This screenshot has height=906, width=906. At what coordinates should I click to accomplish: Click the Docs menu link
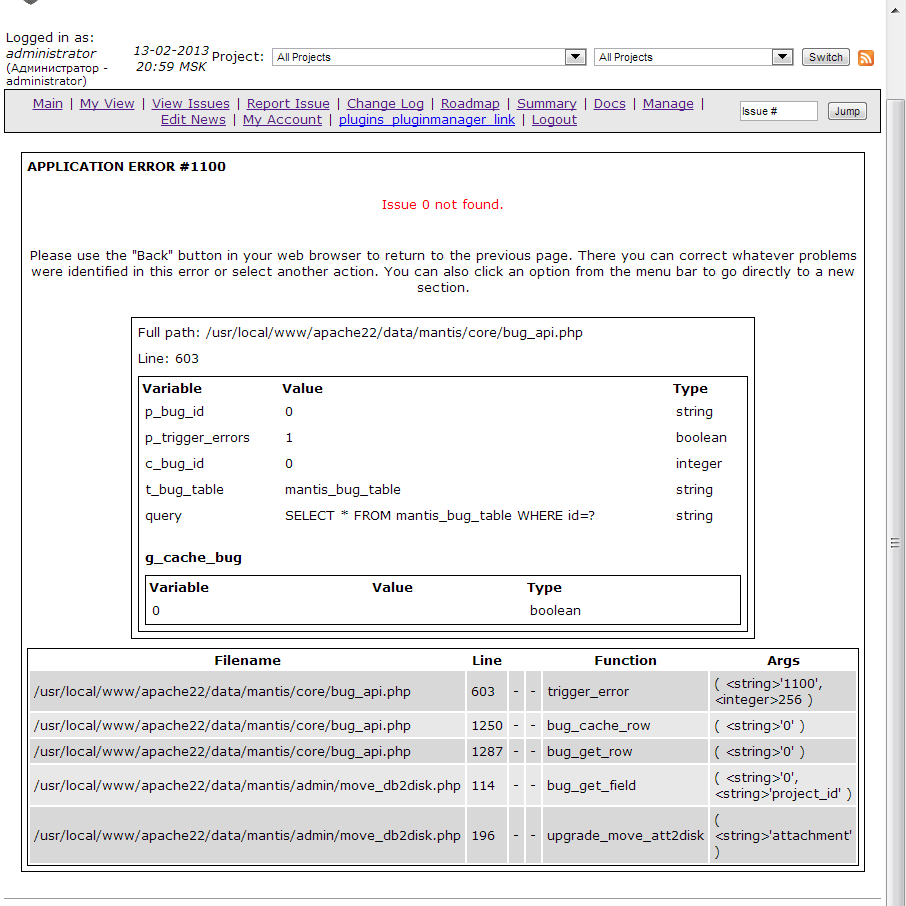coord(610,104)
